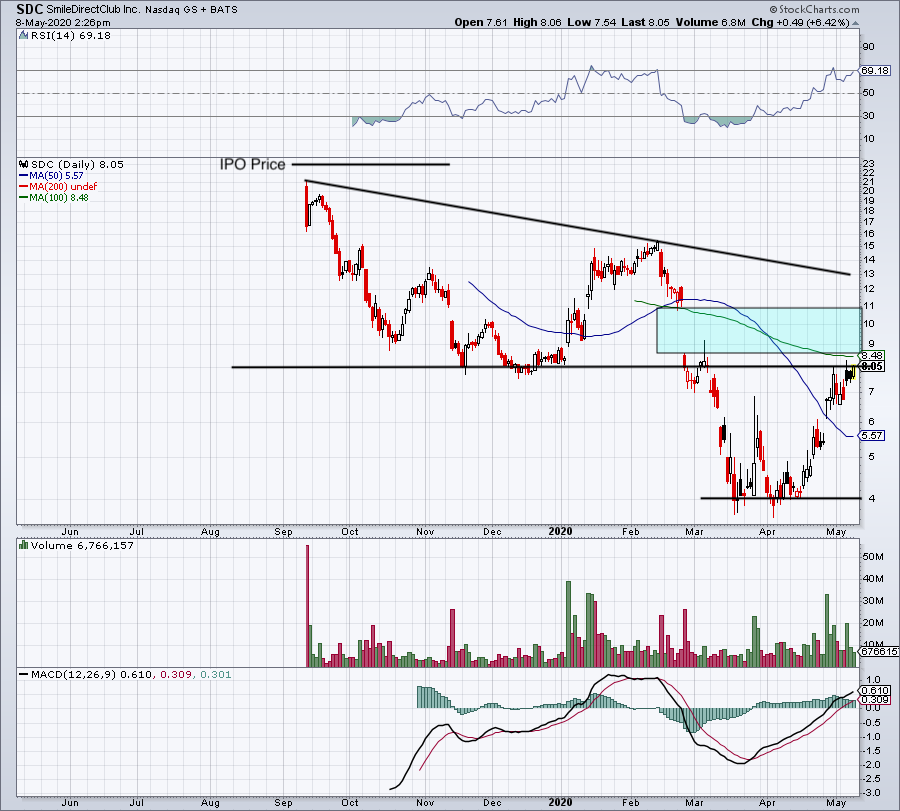The width and height of the screenshot is (900, 811).
Task: Click the 50M label on volume axis
Action: [872, 556]
